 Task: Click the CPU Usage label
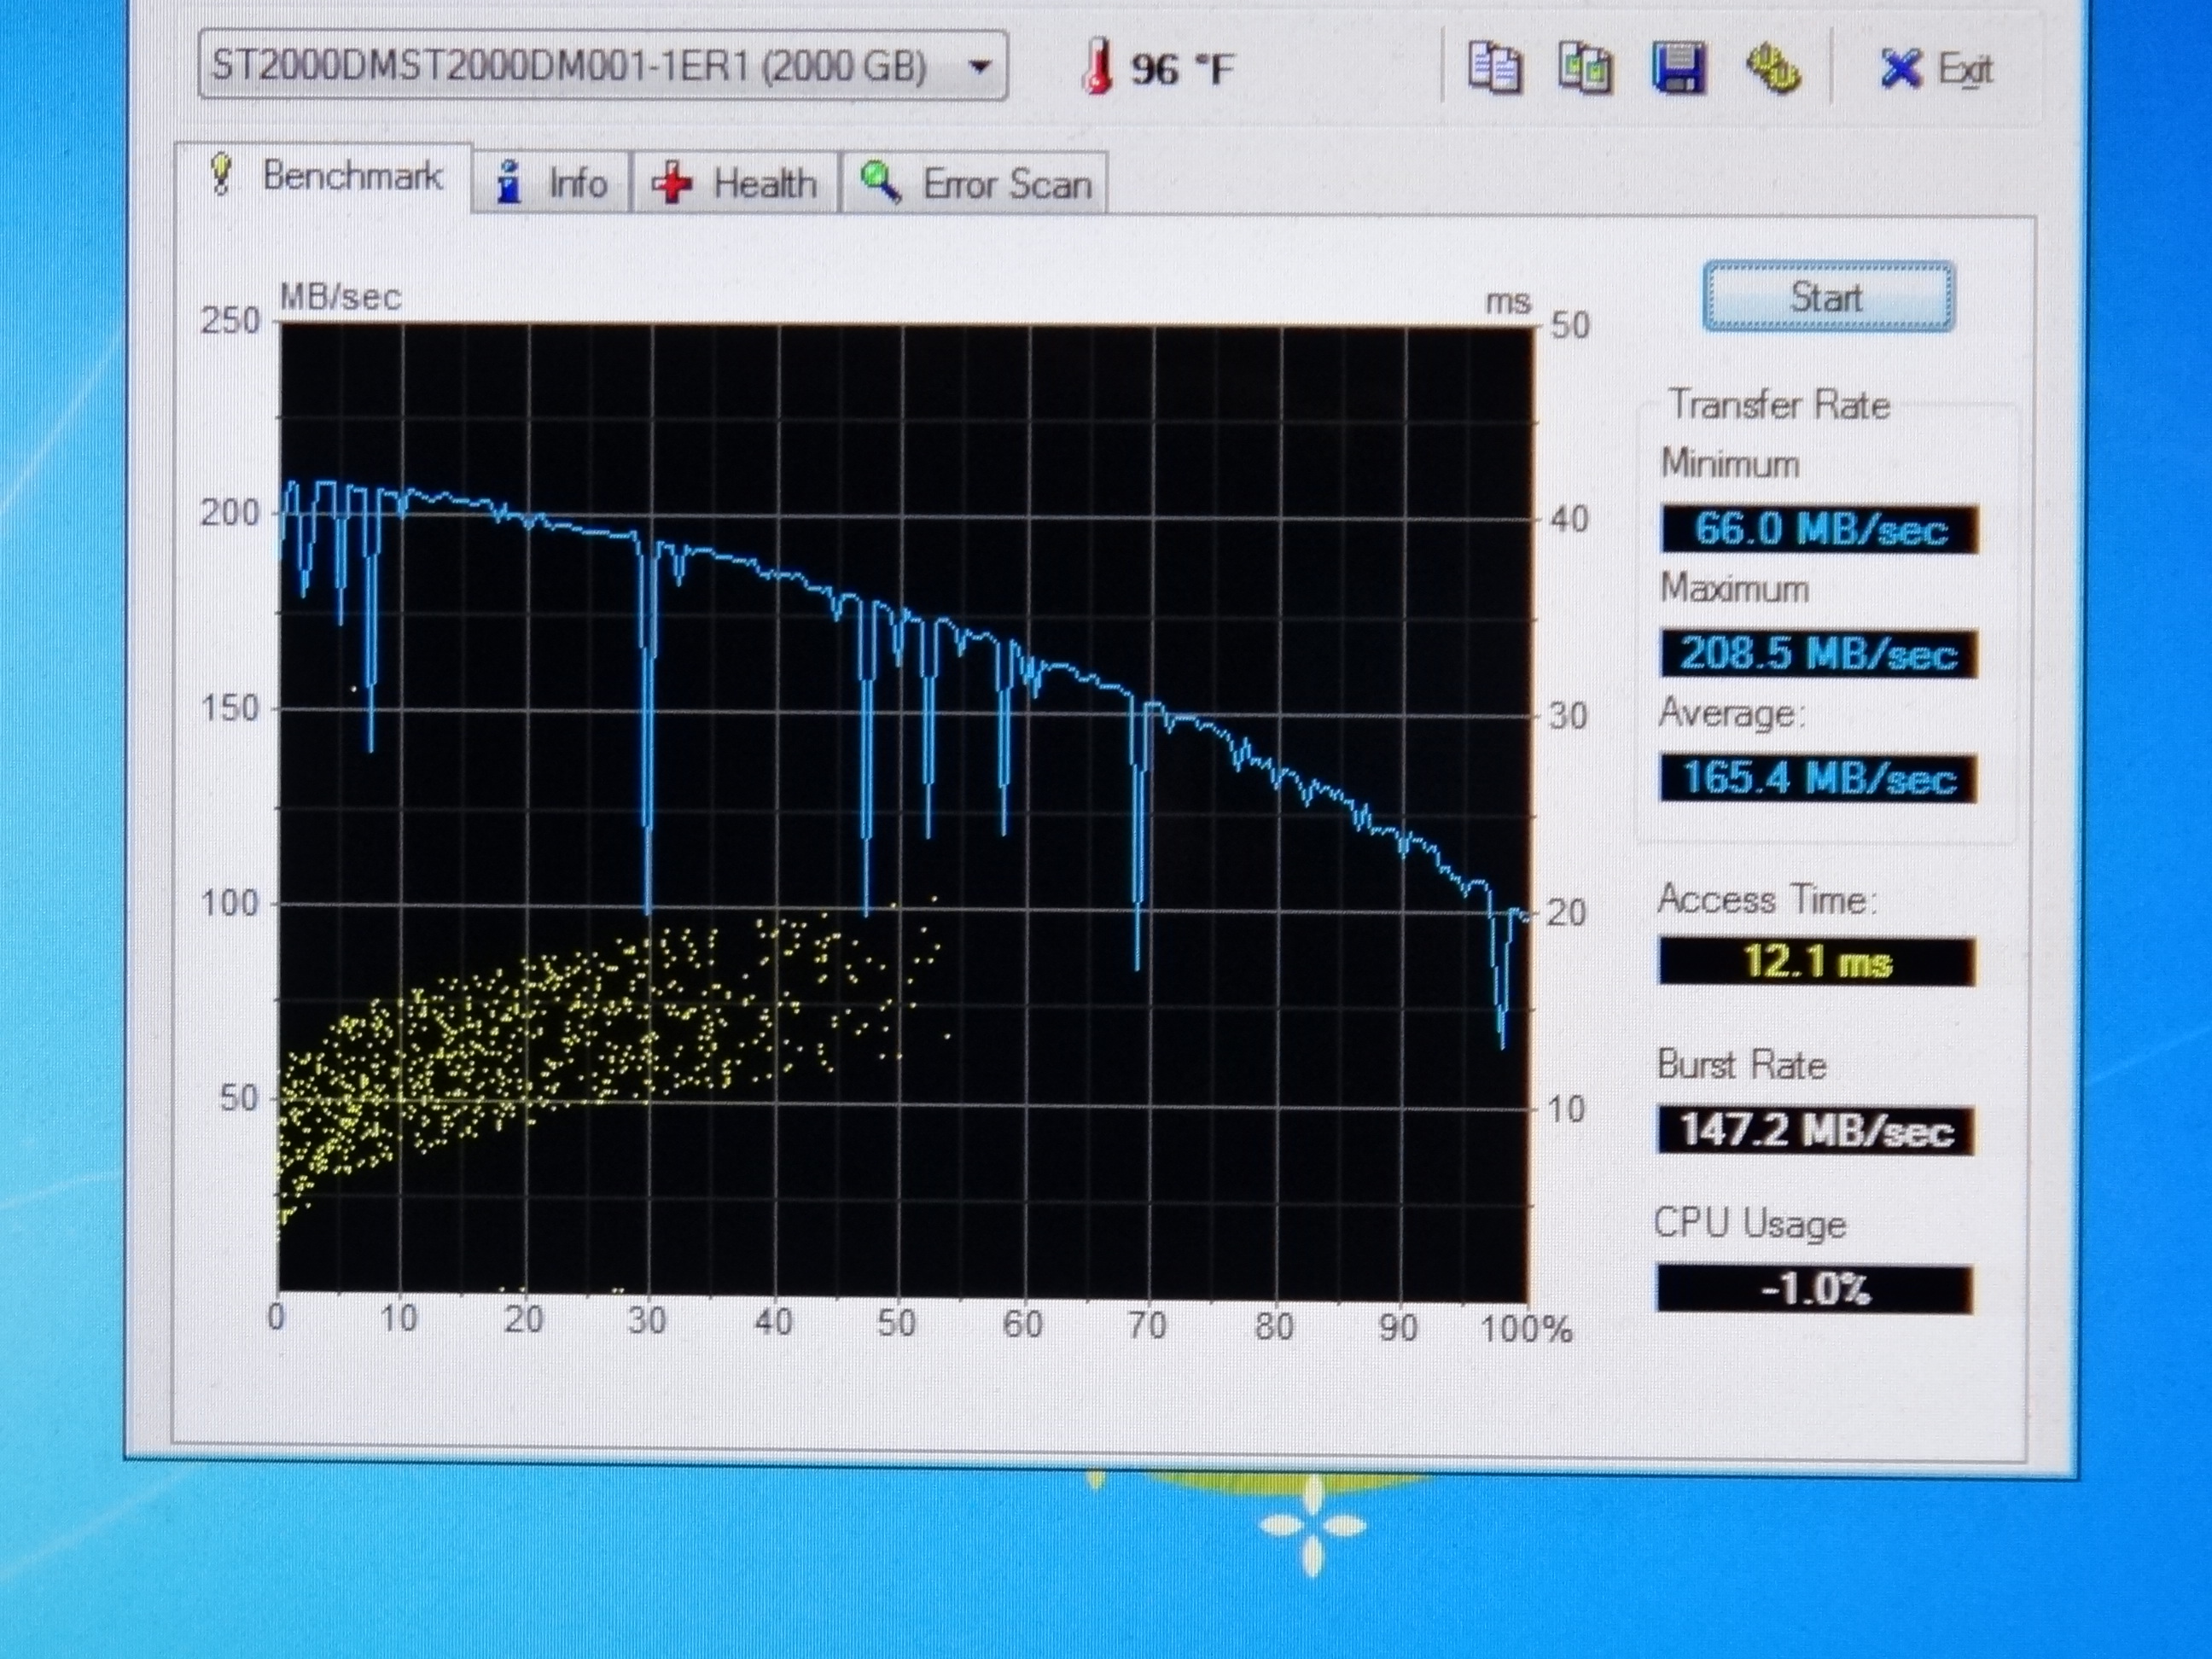tap(1749, 1224)
